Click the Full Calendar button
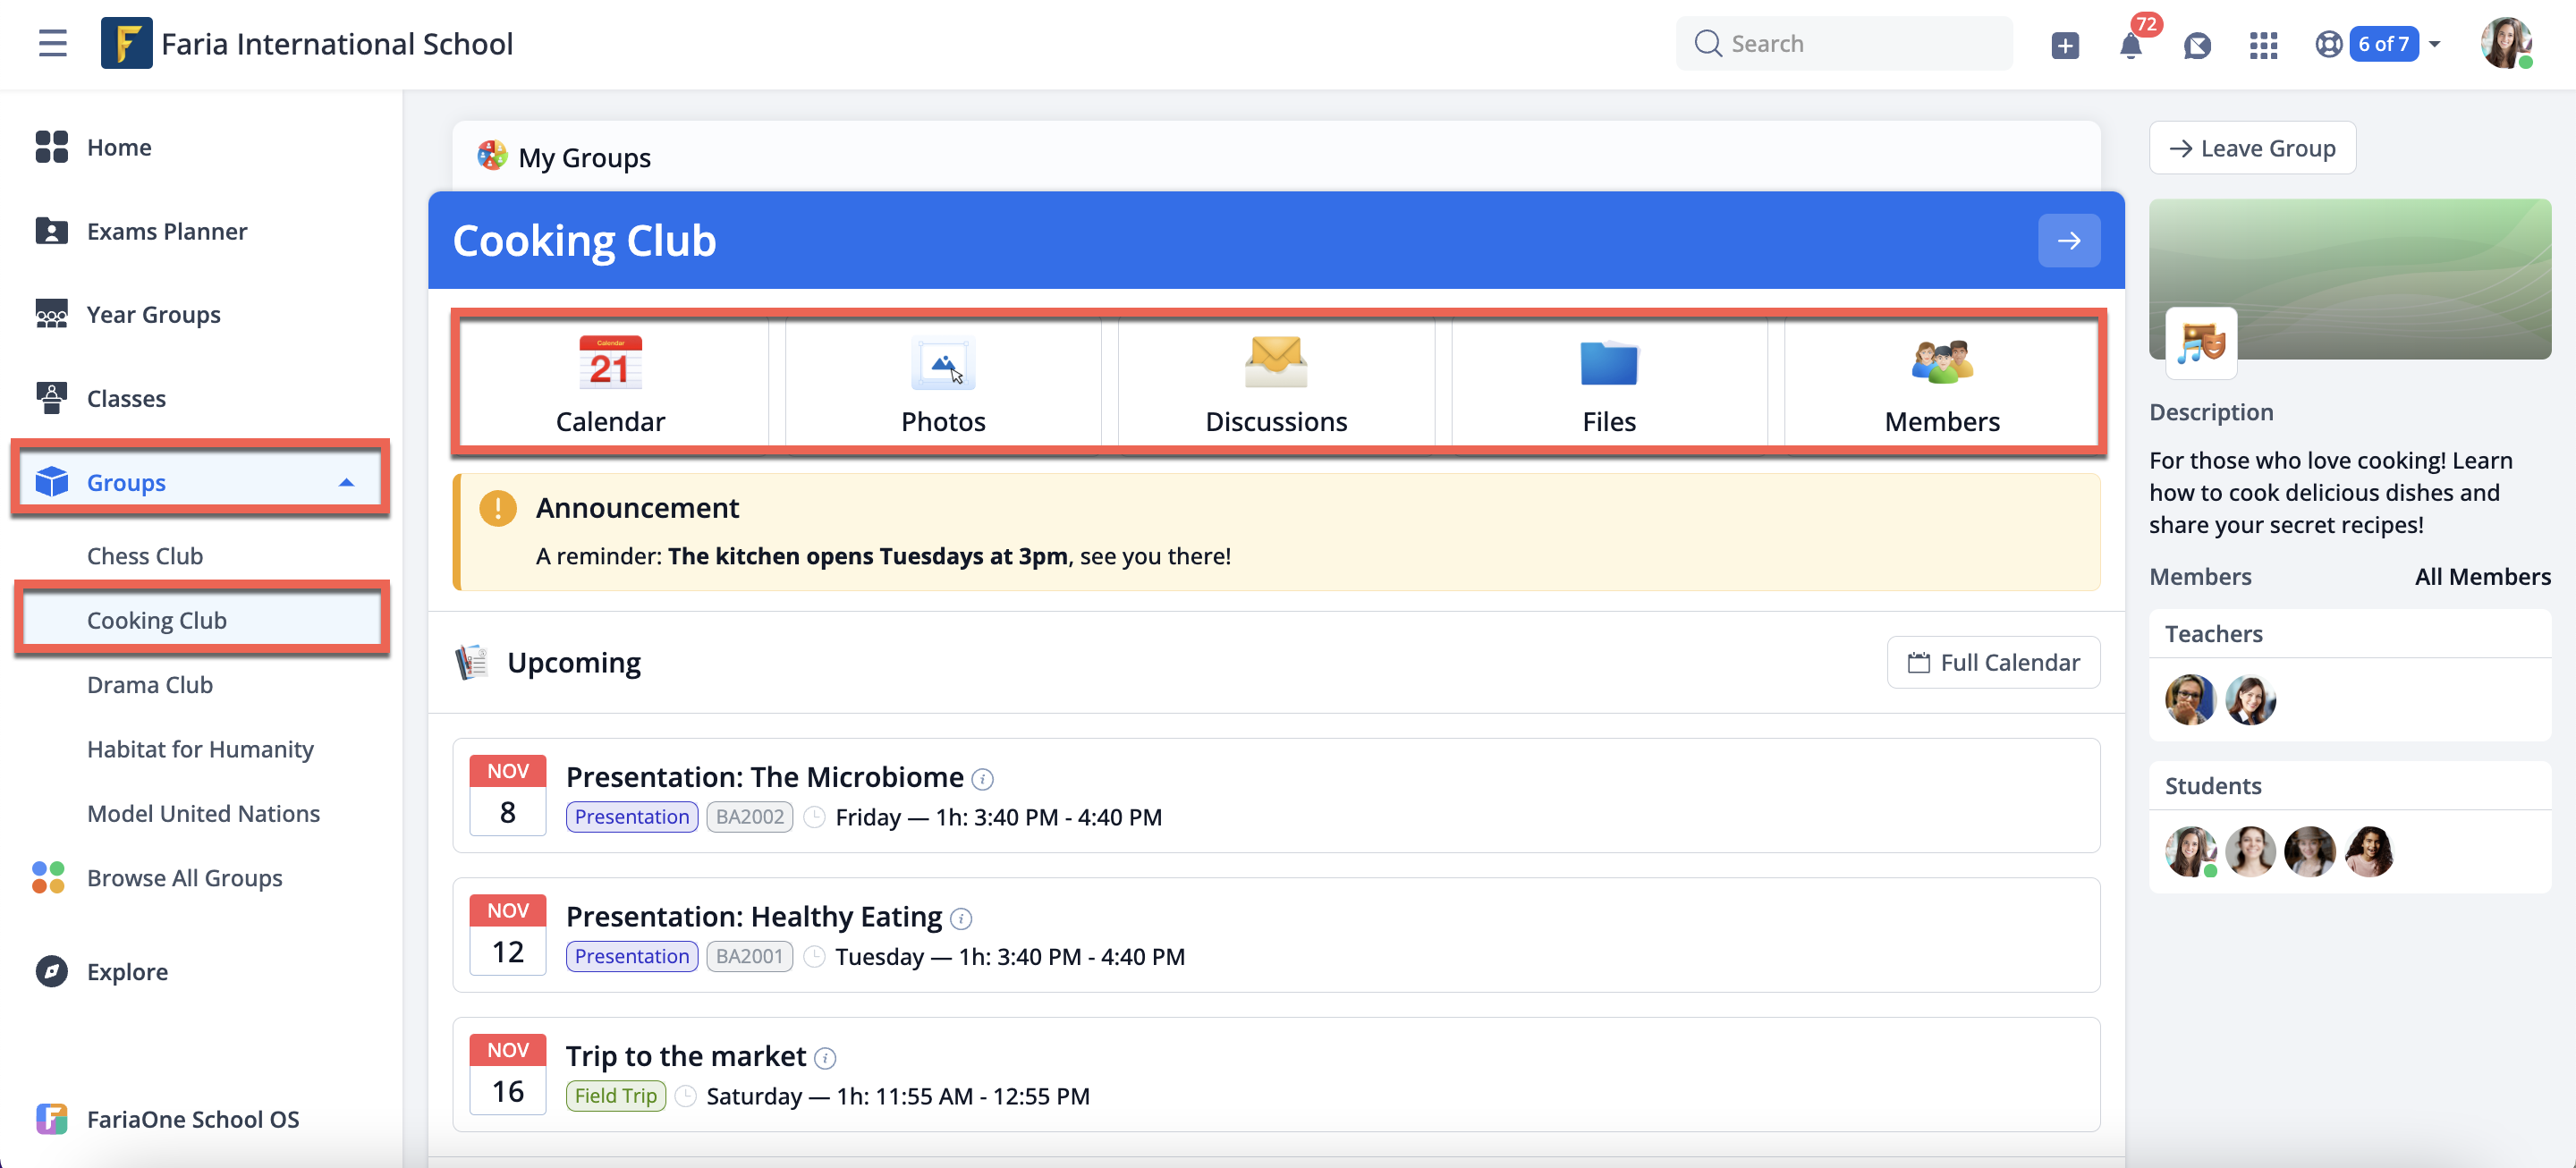The width and height of the screenshot is (2576, 1168). coord(1993,662)
